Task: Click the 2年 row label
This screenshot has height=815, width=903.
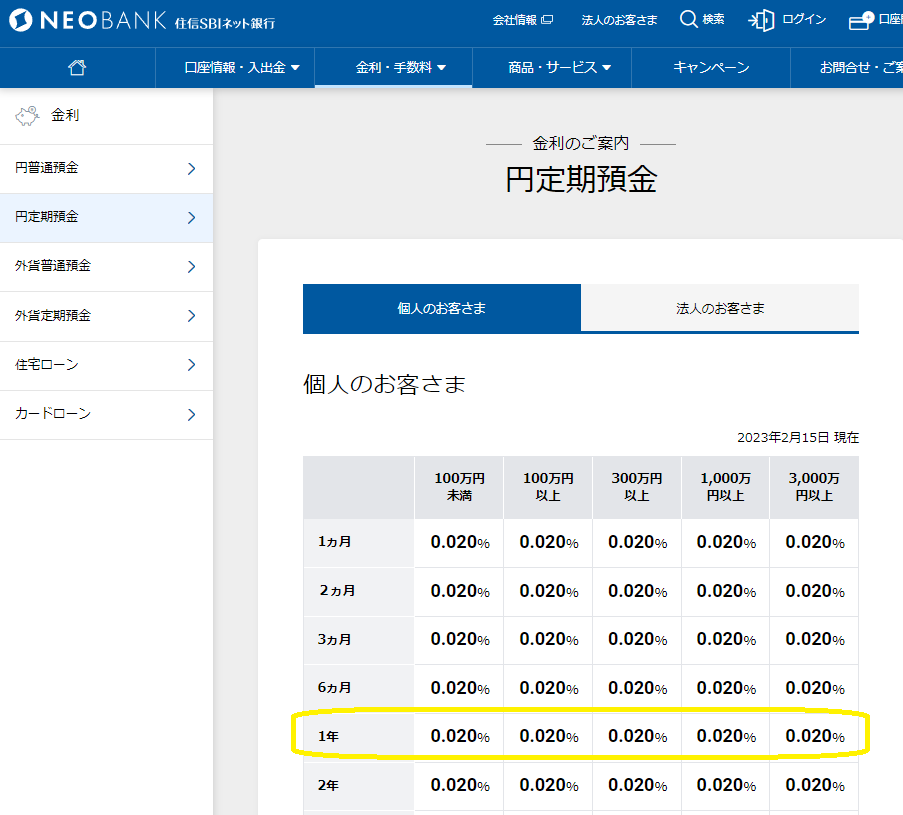Action: click(328, 785)
